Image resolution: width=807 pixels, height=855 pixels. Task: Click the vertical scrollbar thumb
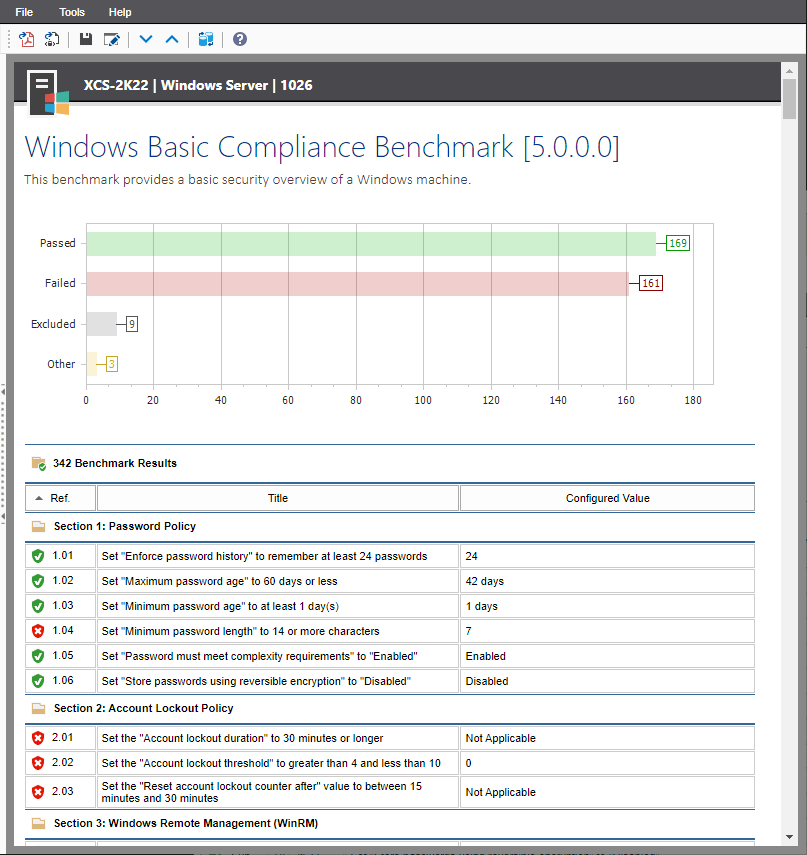click(x=789, y=99)
